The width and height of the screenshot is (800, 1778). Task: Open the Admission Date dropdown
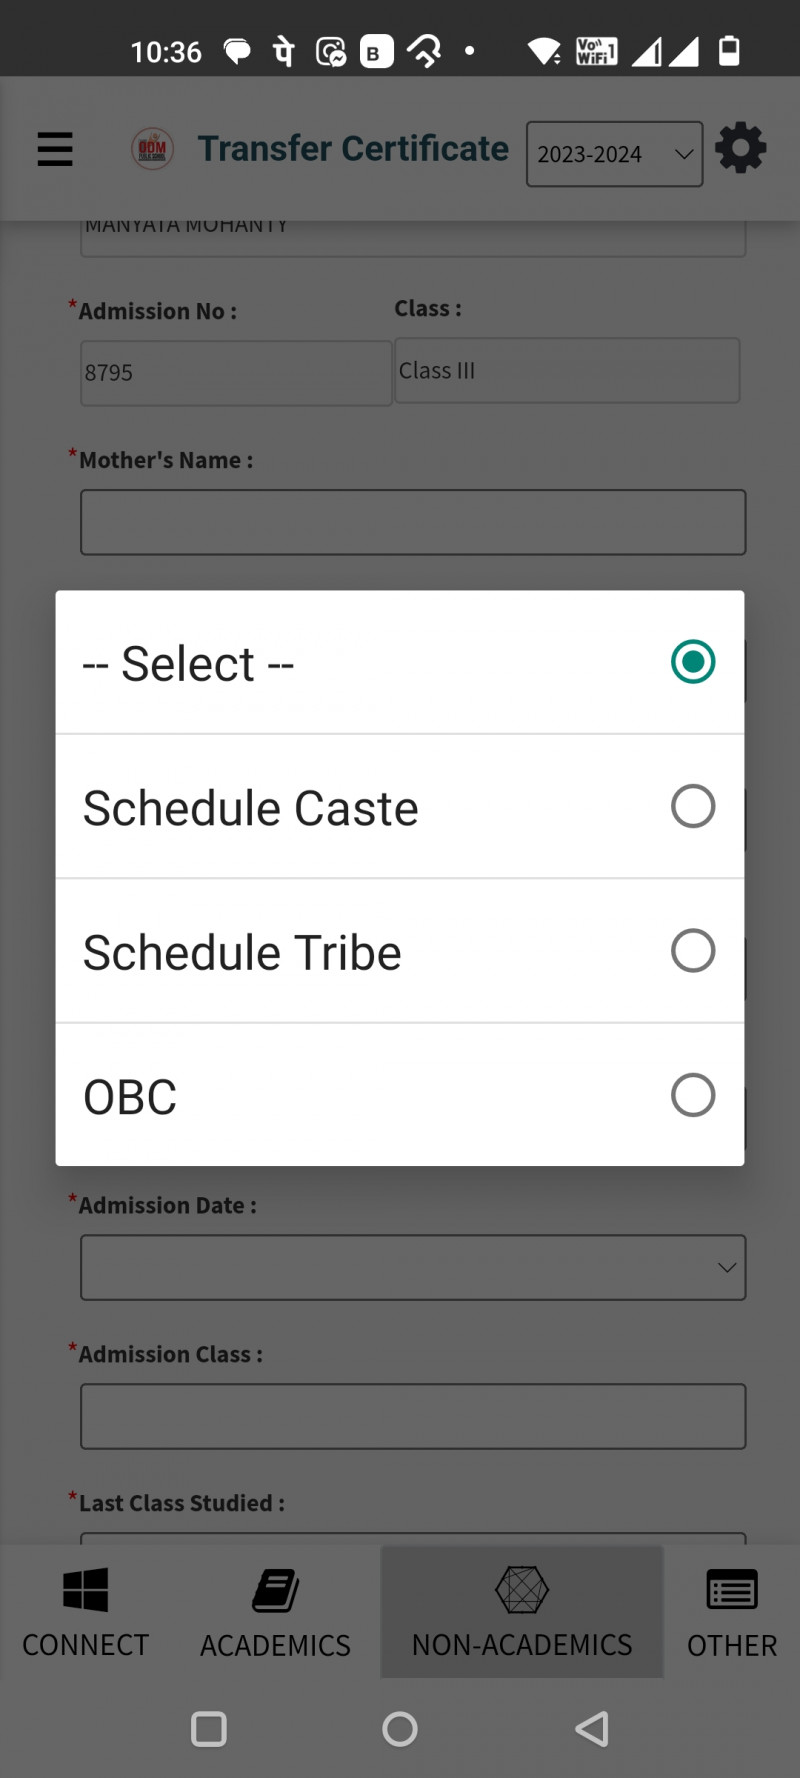click(413, 1267)
